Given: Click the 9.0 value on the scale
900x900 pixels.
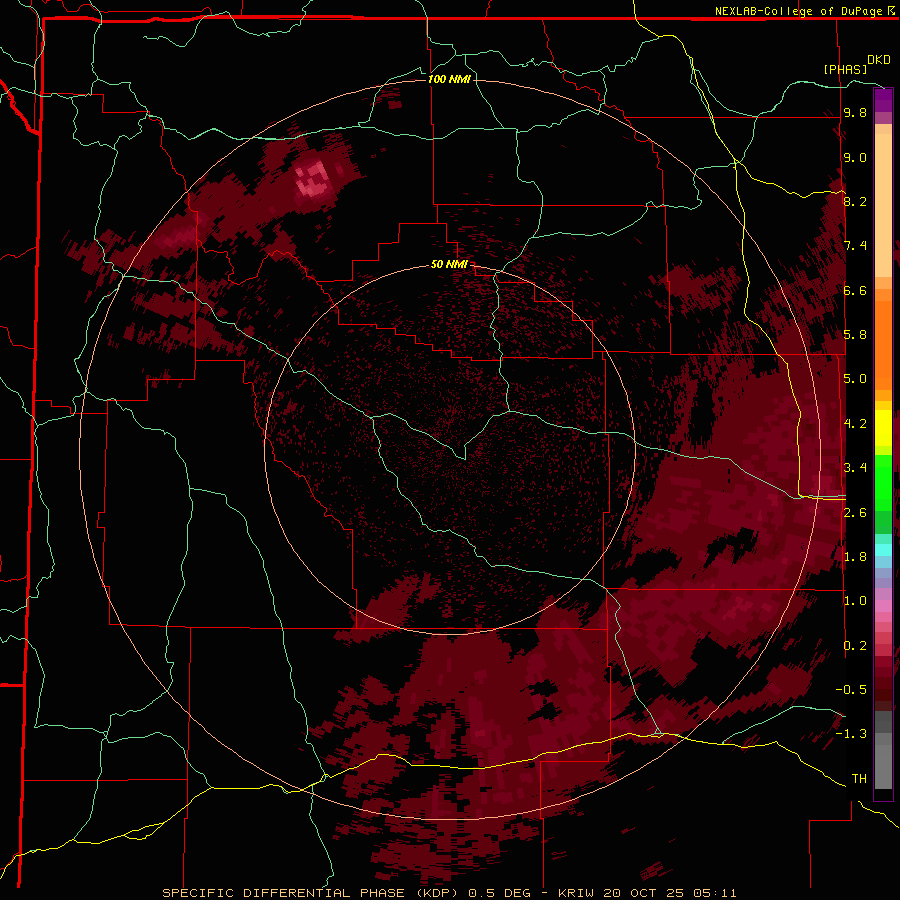Looking at the screenshot, I should (x=855, y=157).
